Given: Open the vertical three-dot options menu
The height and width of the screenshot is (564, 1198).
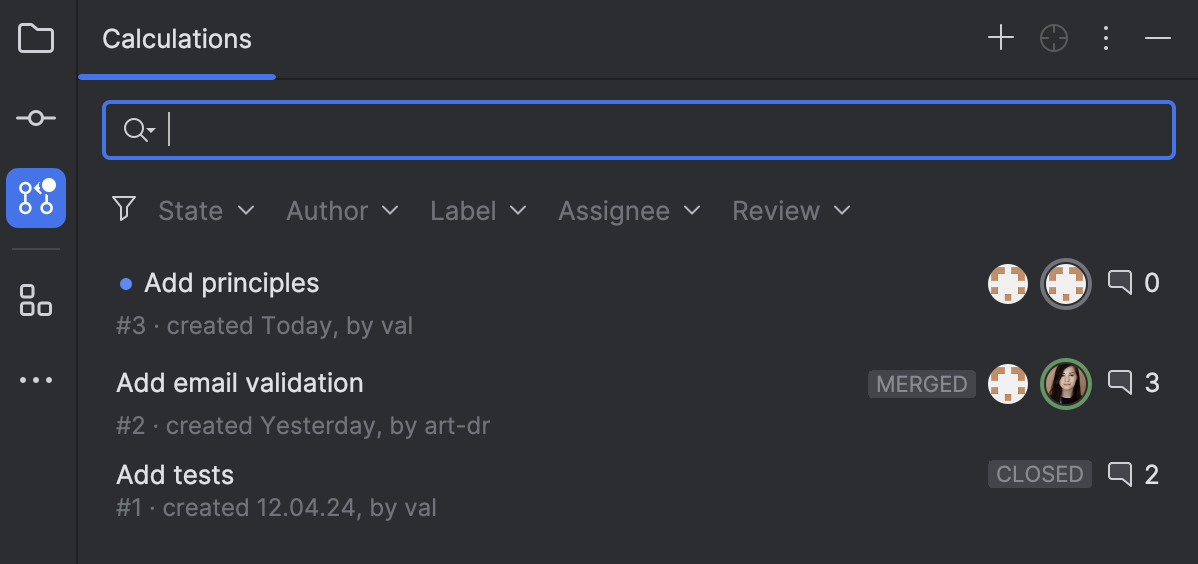Looking at the screenshot, I should [x=1106, y=39].
